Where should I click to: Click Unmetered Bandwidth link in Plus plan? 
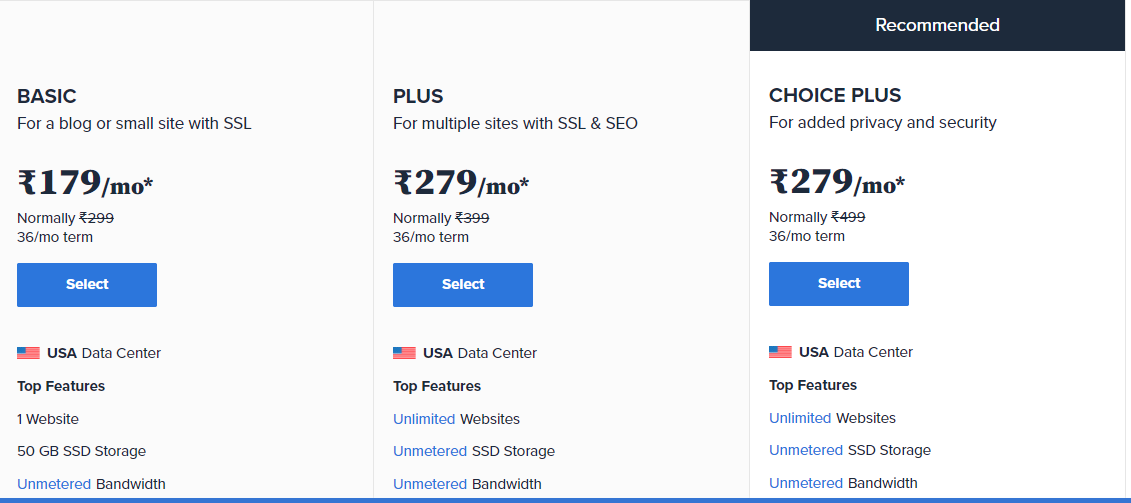(430, 484)
